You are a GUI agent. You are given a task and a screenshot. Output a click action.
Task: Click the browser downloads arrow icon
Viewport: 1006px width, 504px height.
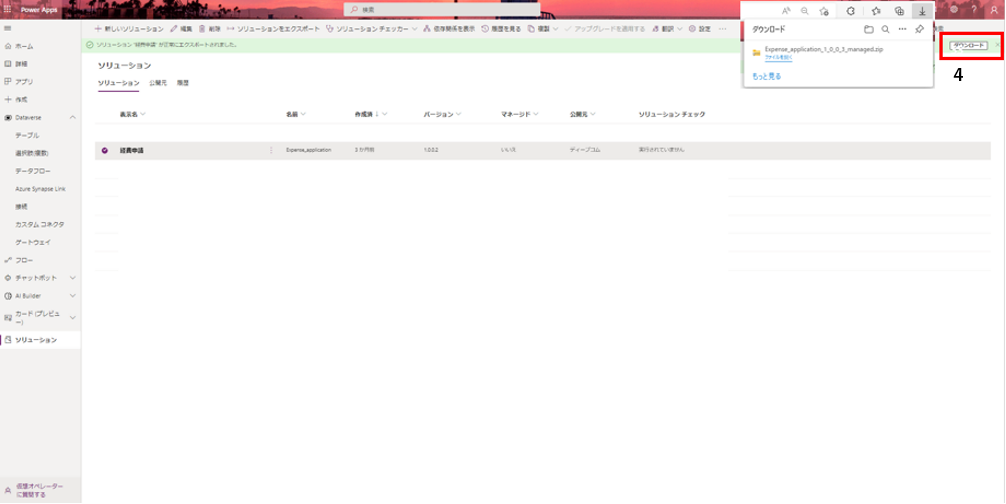[x=921, y=10]
